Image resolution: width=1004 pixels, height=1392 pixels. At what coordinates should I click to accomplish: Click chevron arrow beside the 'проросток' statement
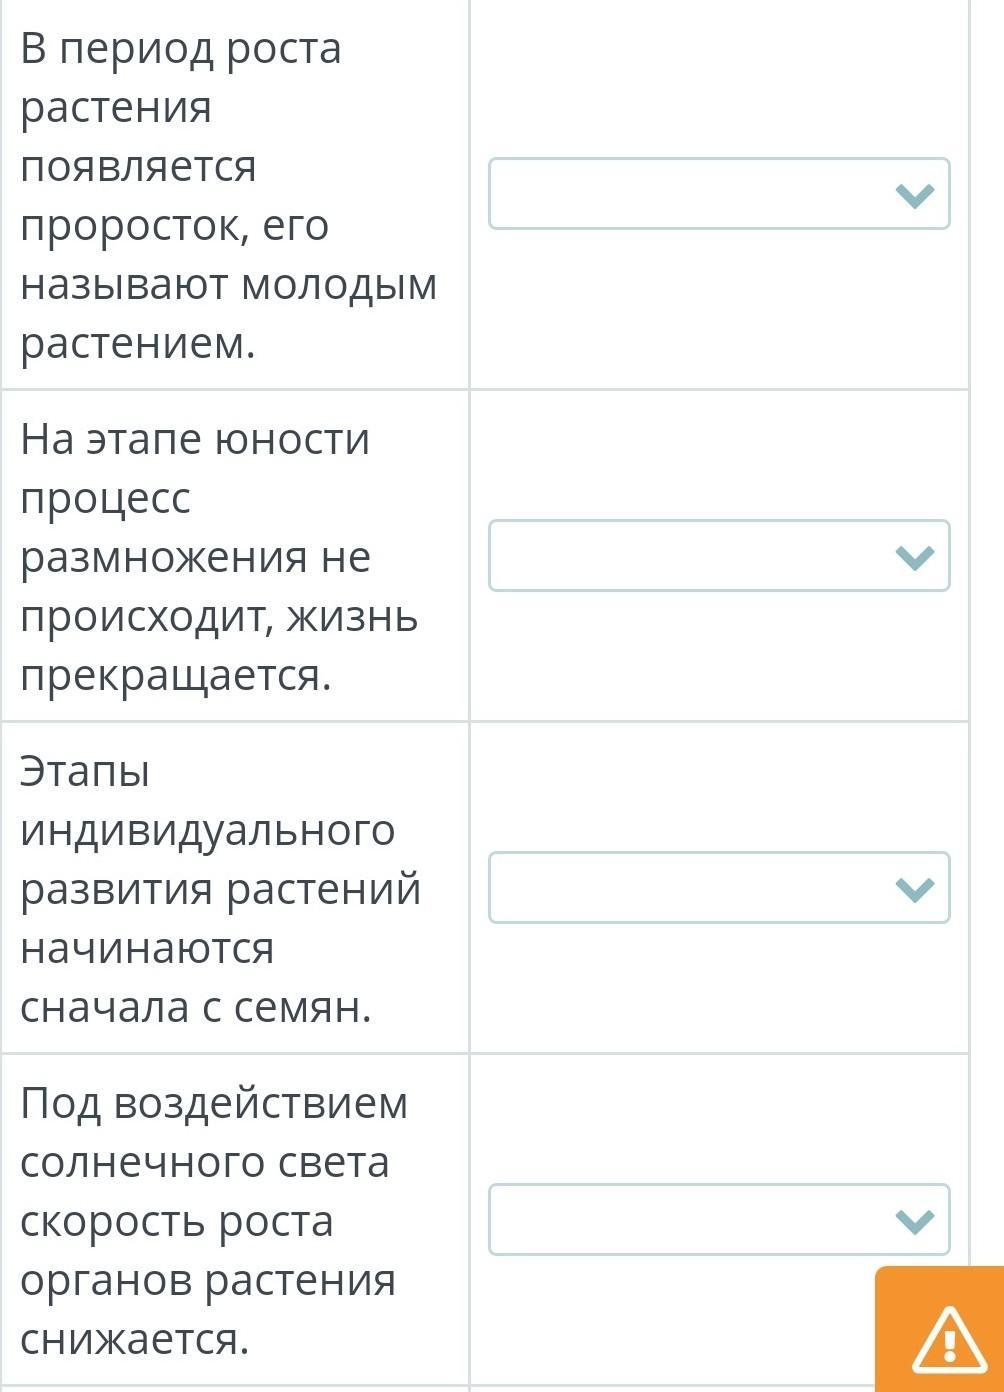(915, 194)
